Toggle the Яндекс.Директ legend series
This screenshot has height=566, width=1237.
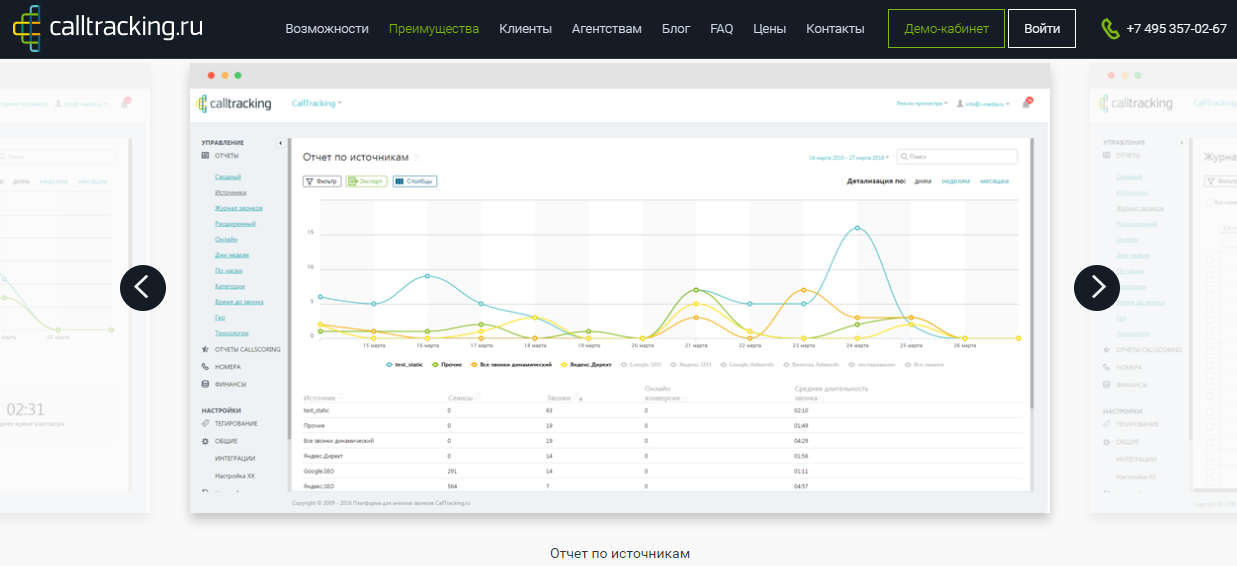[588, 365]
